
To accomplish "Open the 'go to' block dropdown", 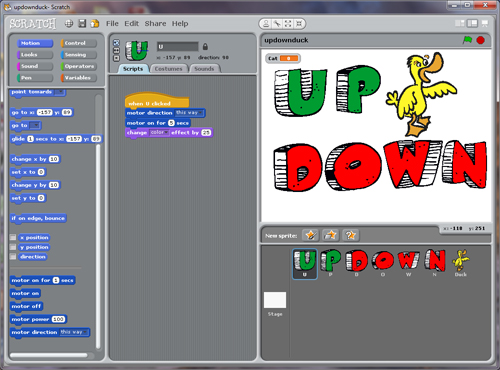I will 35,126.
